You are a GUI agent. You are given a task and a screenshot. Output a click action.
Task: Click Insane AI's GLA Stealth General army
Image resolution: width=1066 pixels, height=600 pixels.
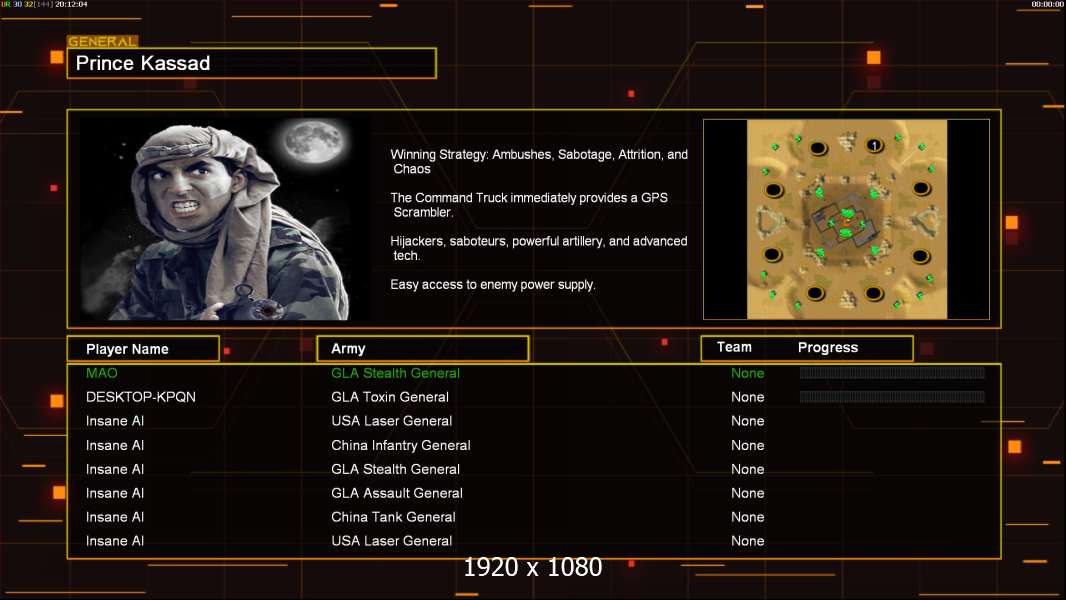click(x=395, y=470)
